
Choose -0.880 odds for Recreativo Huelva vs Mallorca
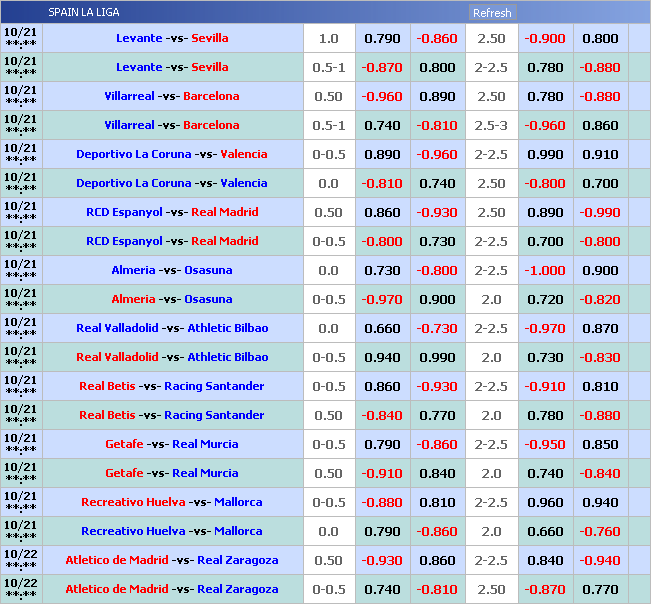coord(382,503)
